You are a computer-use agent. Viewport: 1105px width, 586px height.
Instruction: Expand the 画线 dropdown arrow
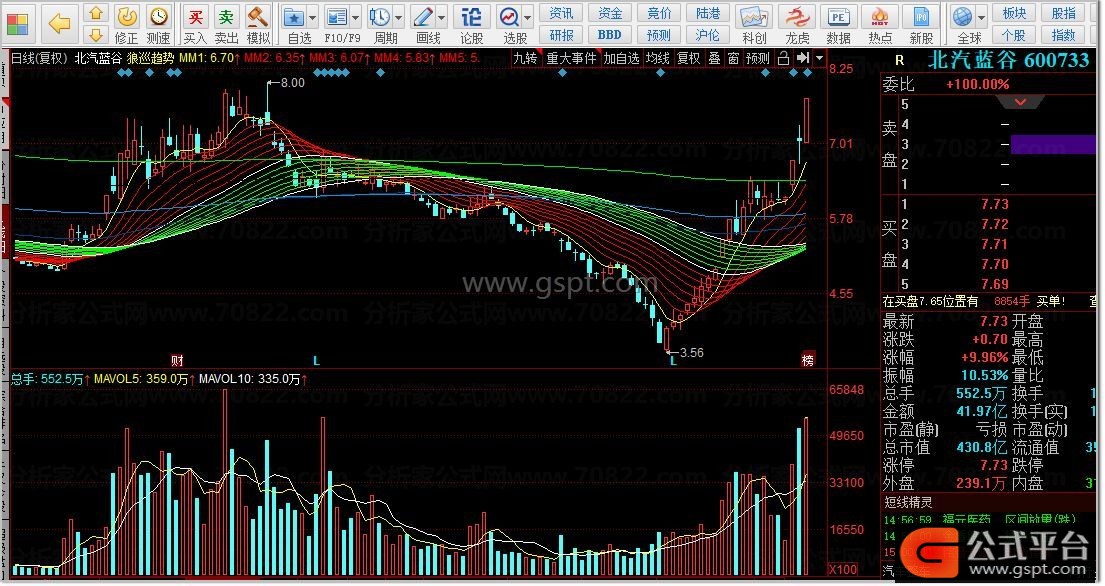point(442,17)
